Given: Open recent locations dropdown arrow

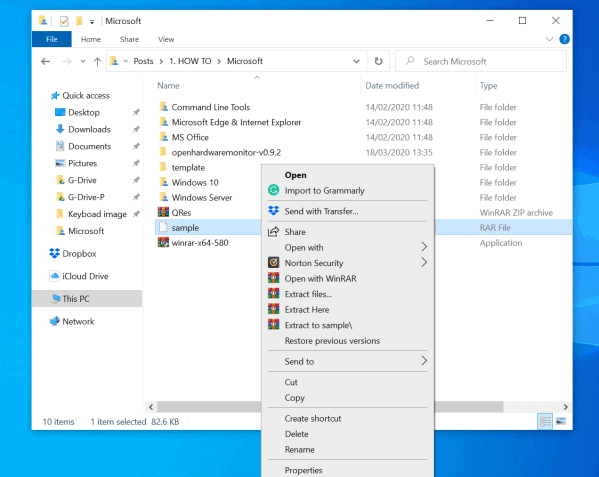Looking at the screenshot, I should (x=83, y=61).
